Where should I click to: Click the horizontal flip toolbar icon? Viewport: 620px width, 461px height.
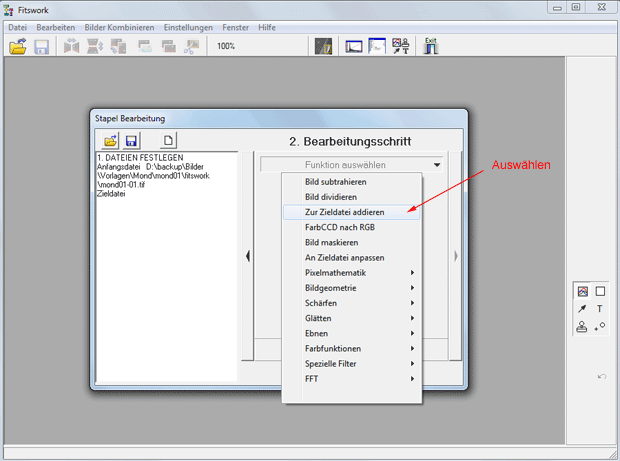[x=72, y=46]
